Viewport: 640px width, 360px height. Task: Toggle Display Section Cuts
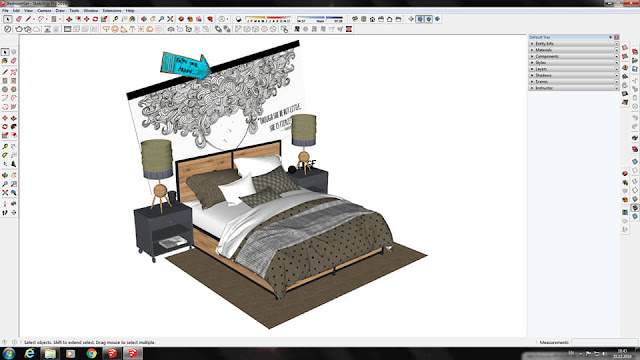(429, 19)
